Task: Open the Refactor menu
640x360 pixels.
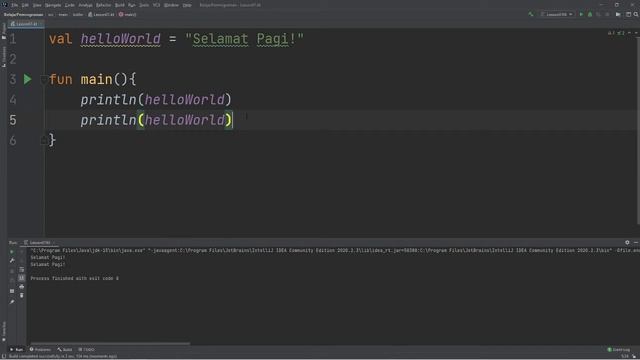Action: pyautogui.click(x=103, y=5)
